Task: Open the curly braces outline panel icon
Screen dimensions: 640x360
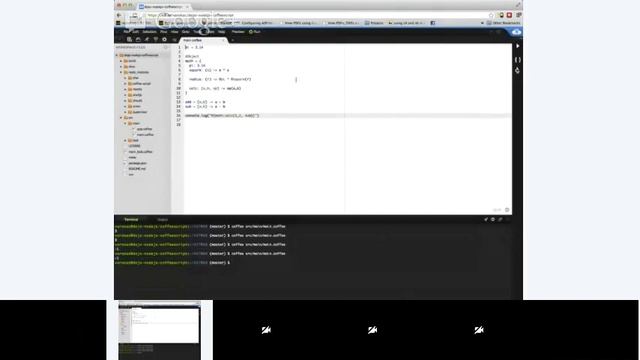Action: click(518, 60)
